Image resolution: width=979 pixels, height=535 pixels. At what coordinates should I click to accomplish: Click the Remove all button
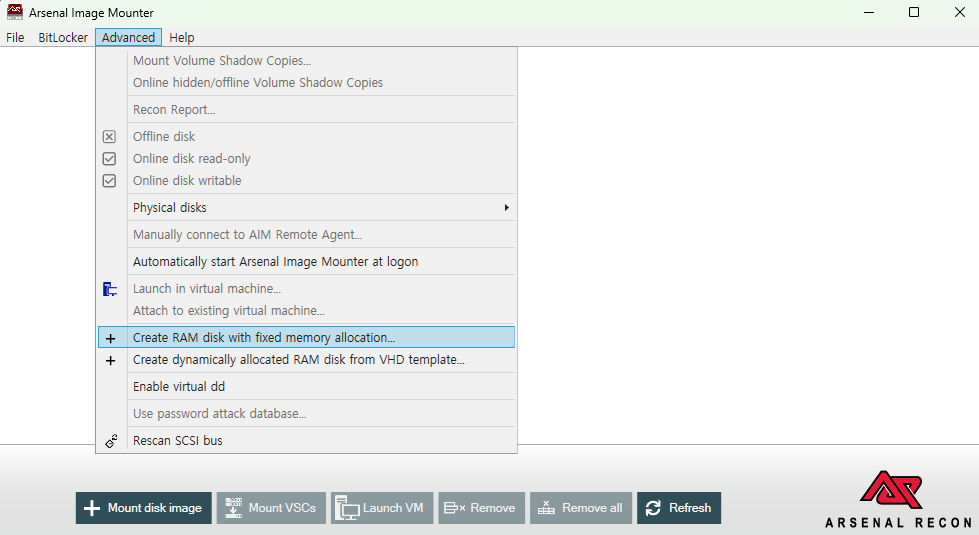pyautogui.click(x=581, y=508)
